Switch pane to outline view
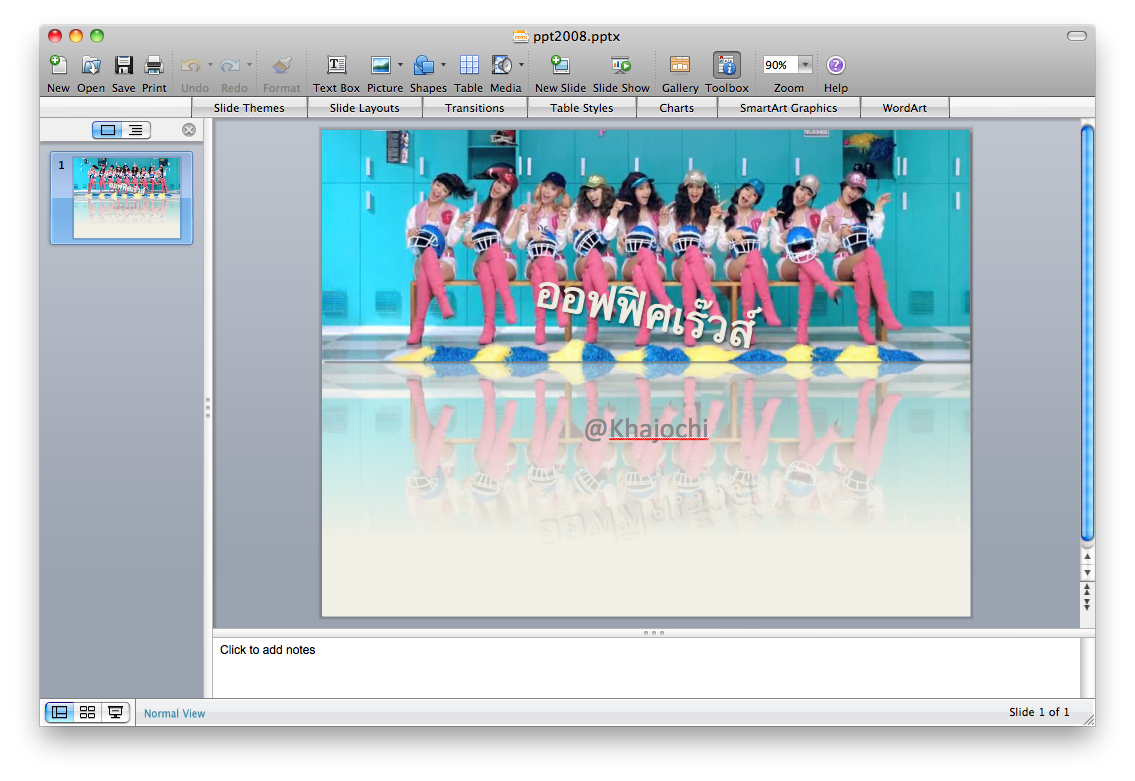Screen dimensions: 1135x781 click(x=136, y=130)
